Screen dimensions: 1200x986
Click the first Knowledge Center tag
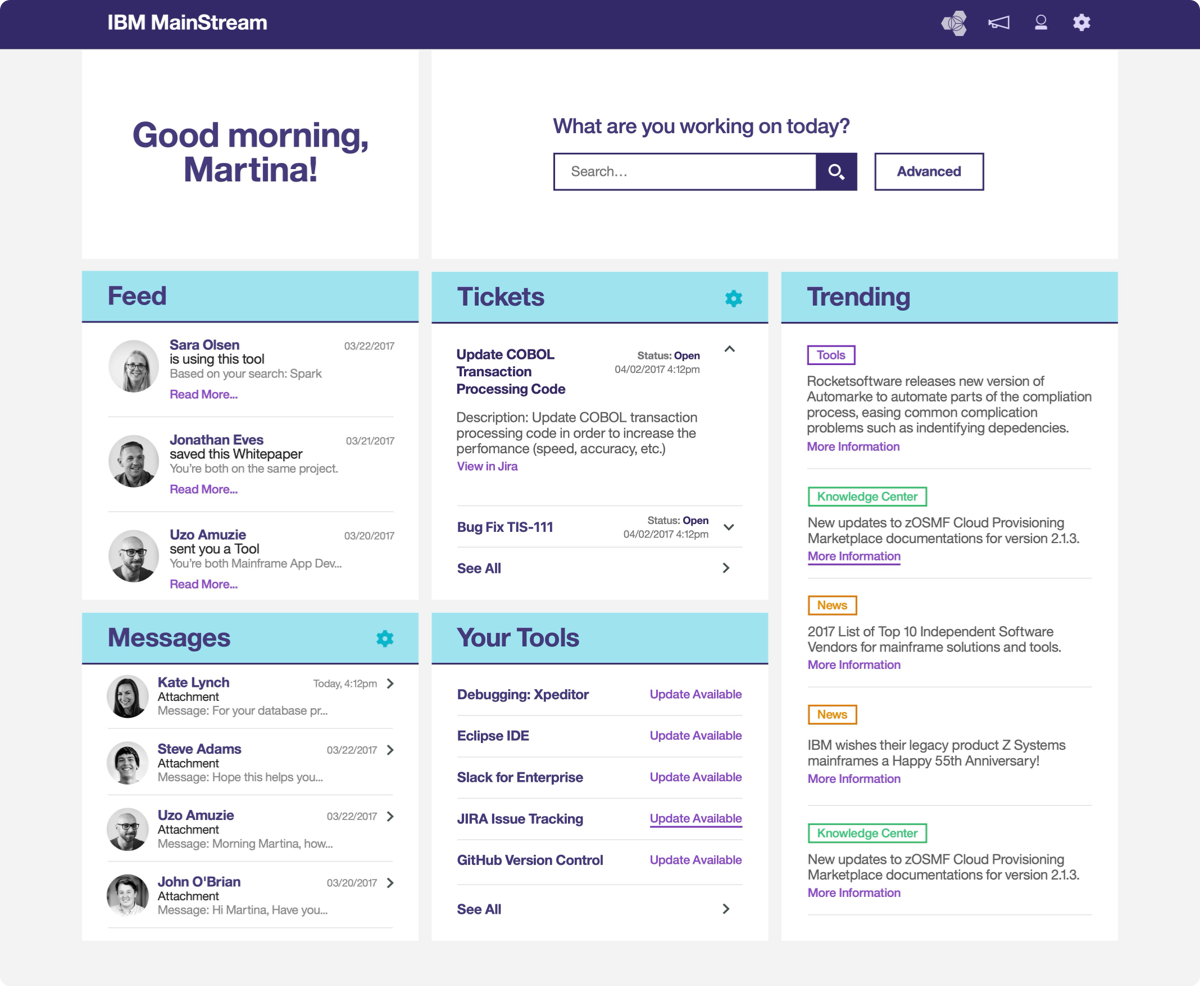tap(867, 496)
